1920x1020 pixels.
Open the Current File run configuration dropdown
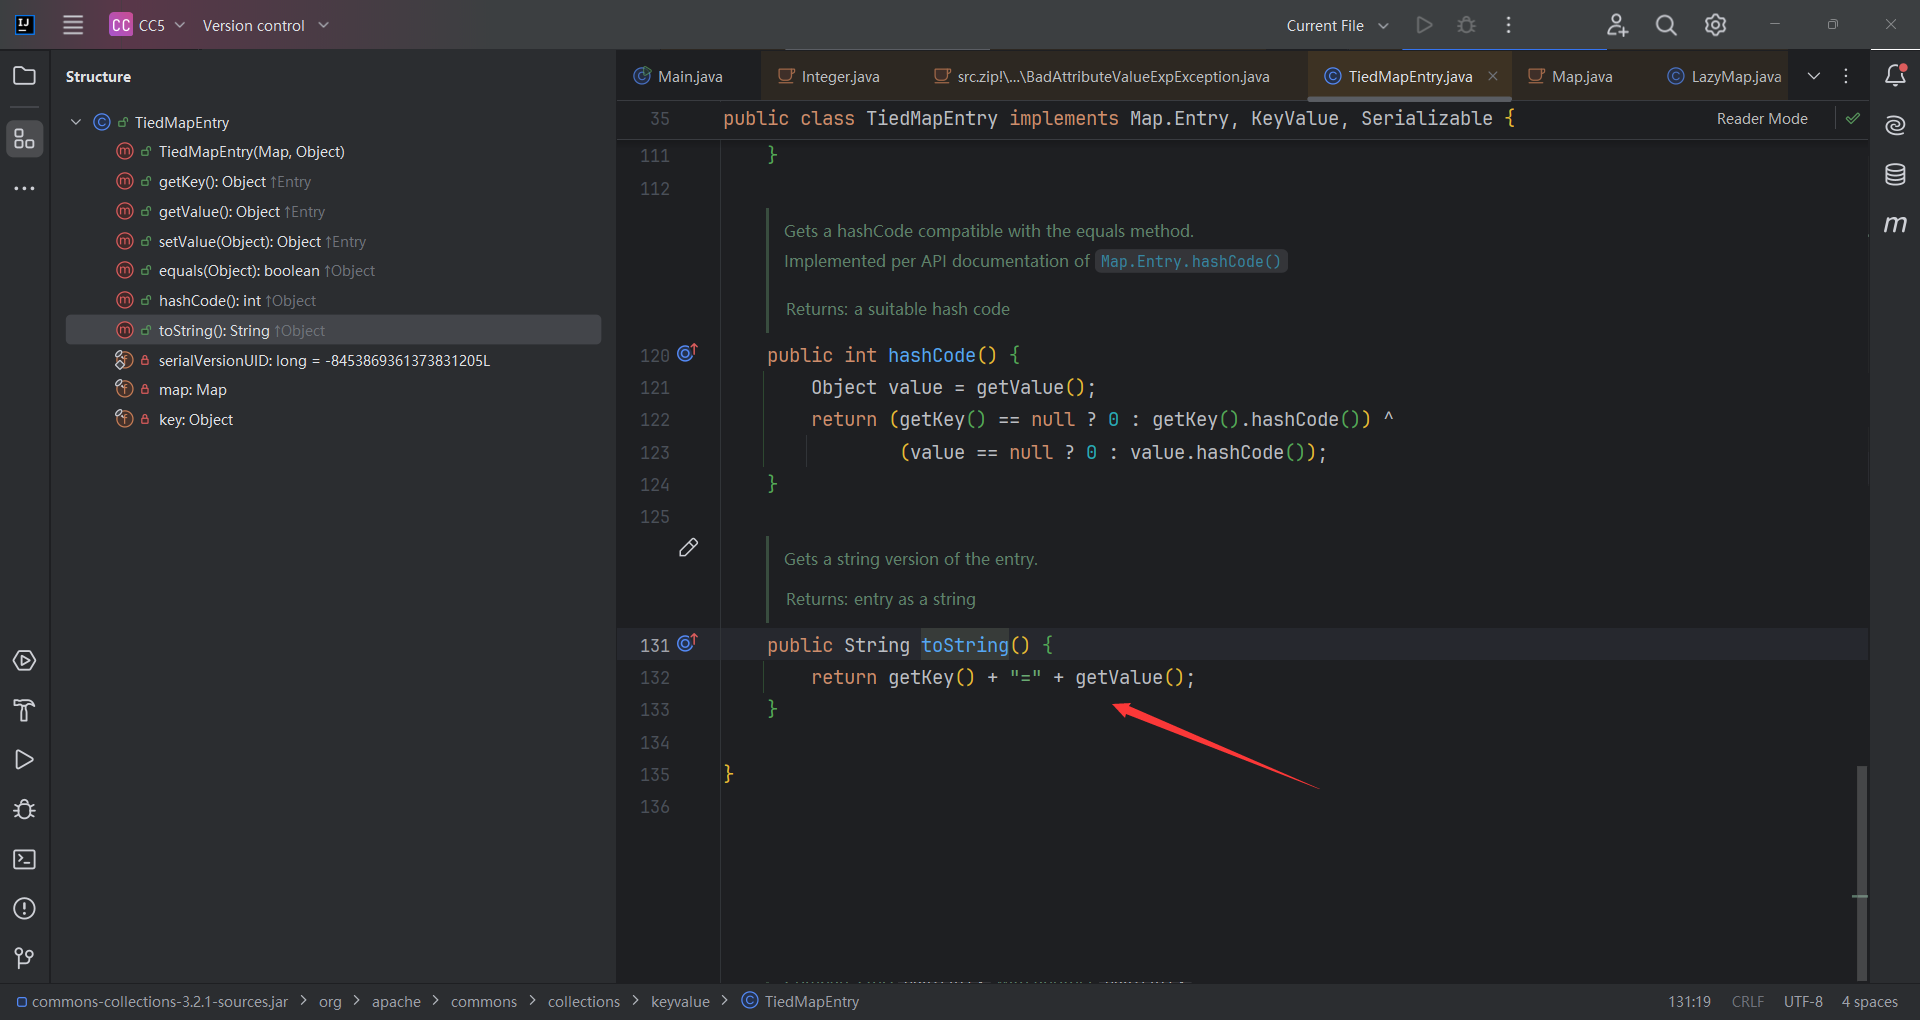click(1337, 25)
